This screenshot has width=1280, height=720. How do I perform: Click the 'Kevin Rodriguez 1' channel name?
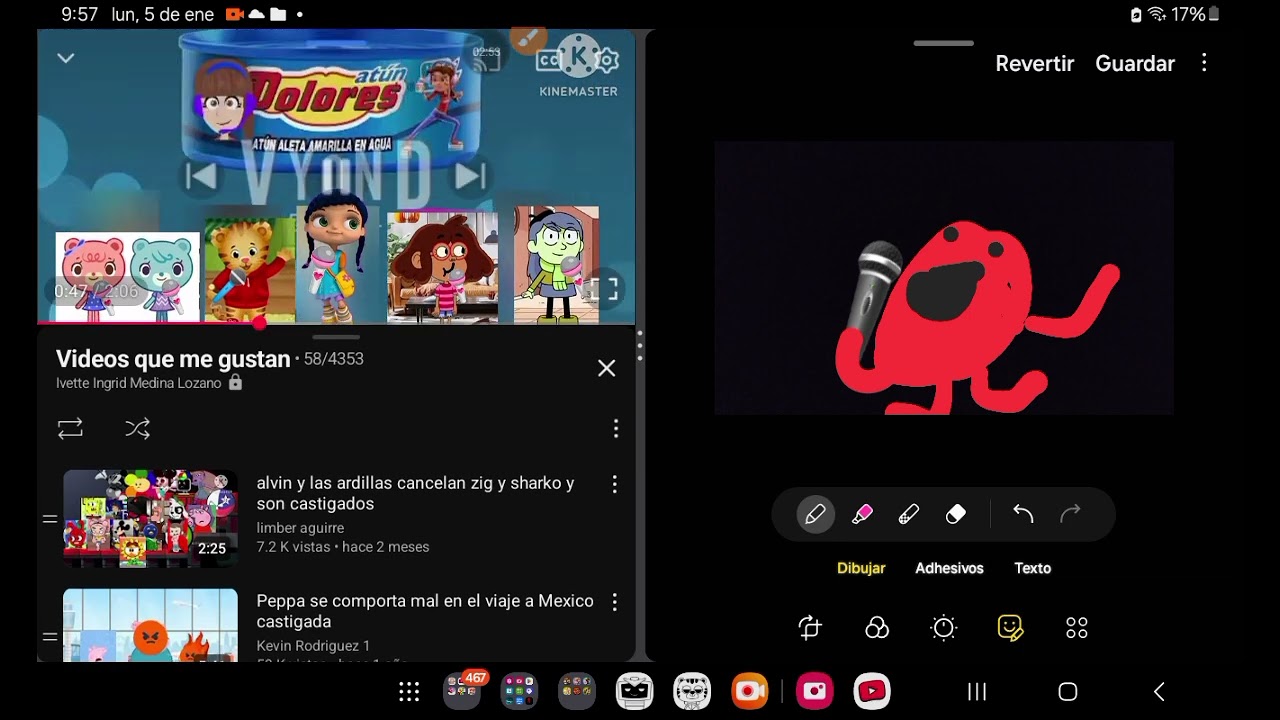tap(313, 646)
